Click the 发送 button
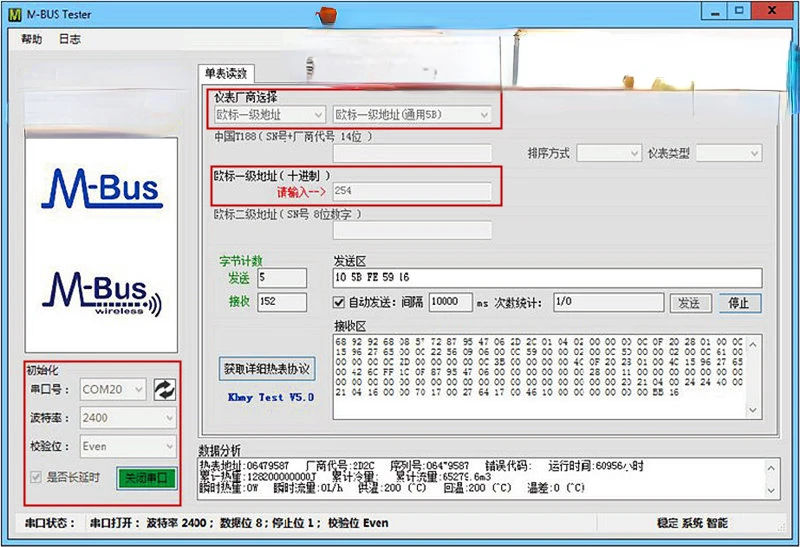The image size is (800, 547). pos(690,303)
